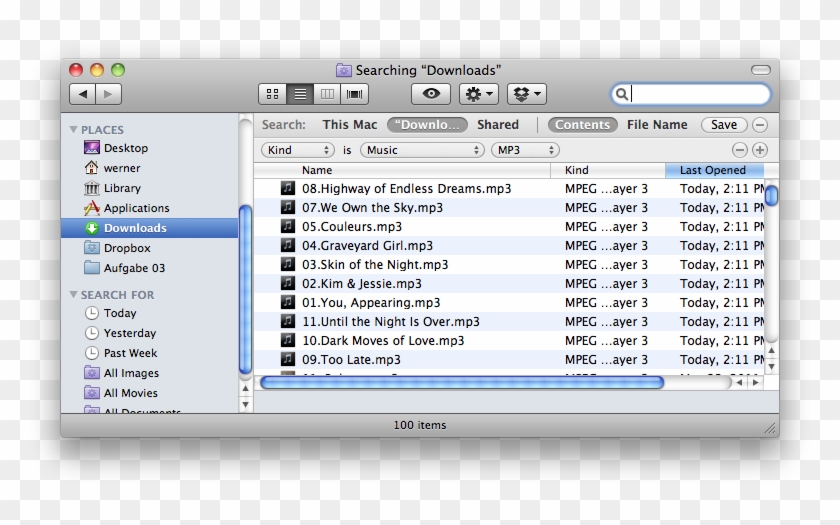840x525 pixels.
Task: Click the Quick Look eye button
Action: tap(431, 94)
